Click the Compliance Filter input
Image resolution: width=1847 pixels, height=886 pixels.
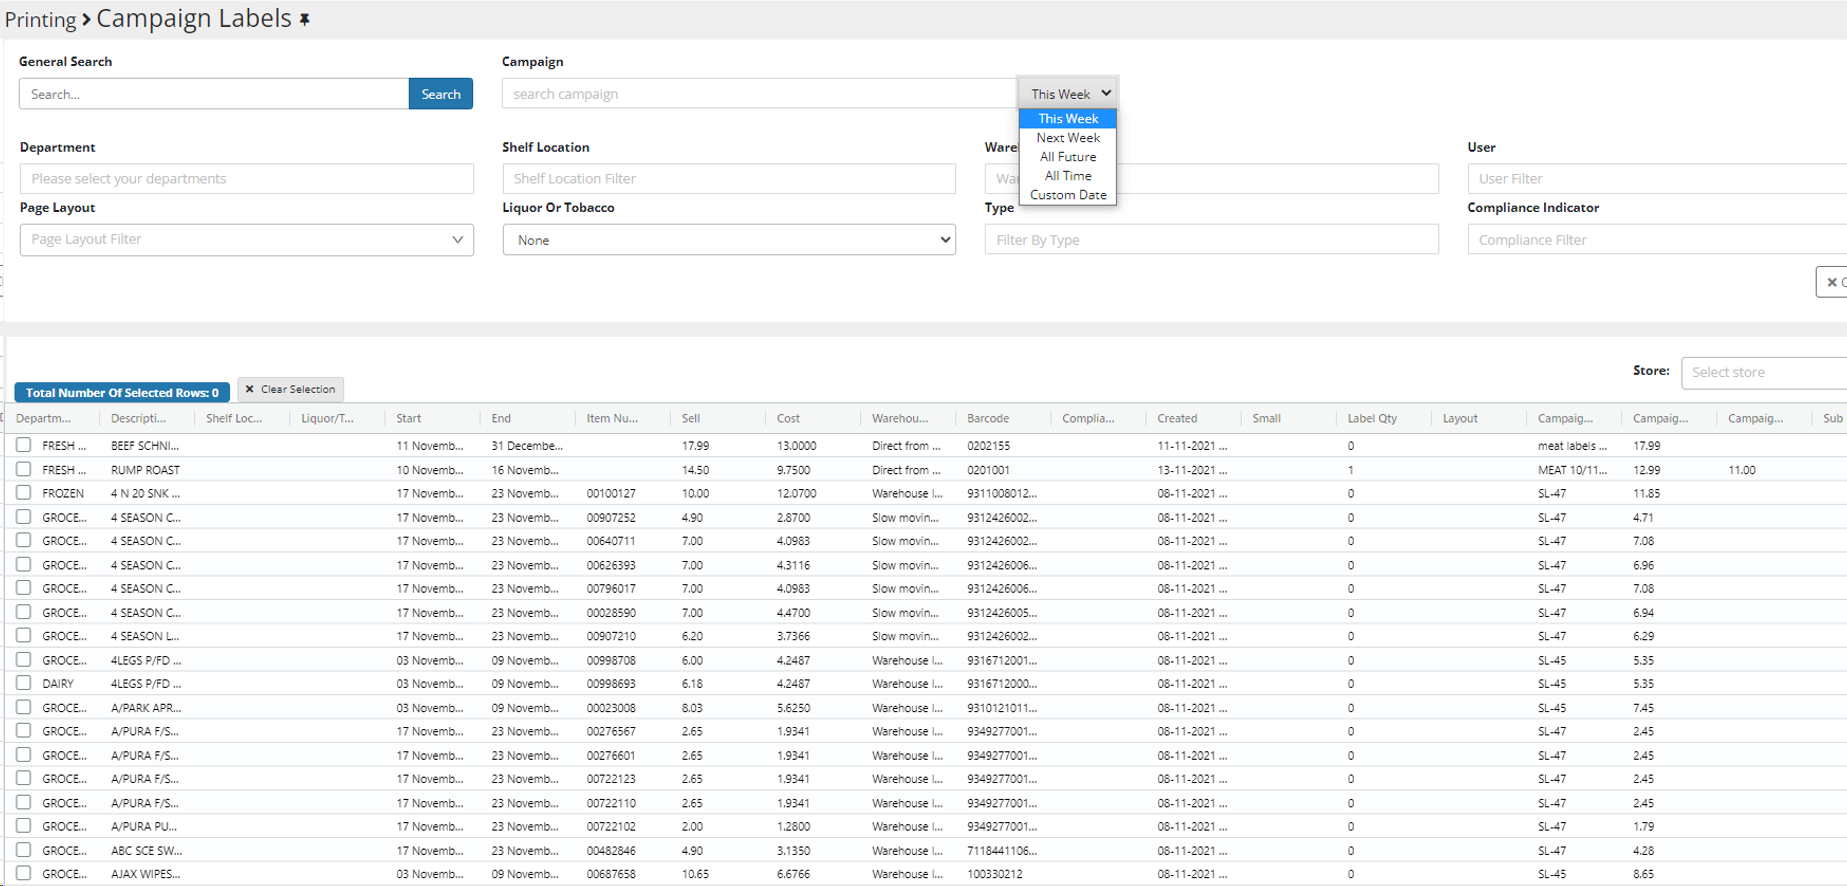point(1657,239)
